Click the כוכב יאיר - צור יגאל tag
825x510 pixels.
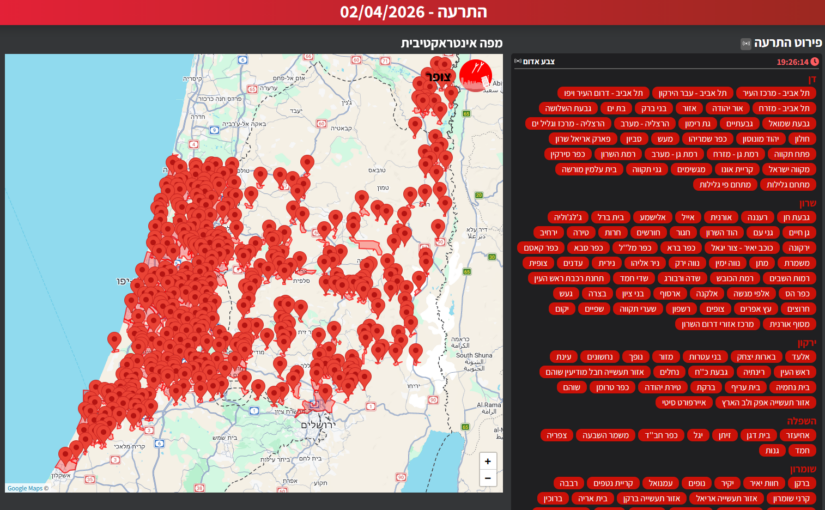[741, 248]
